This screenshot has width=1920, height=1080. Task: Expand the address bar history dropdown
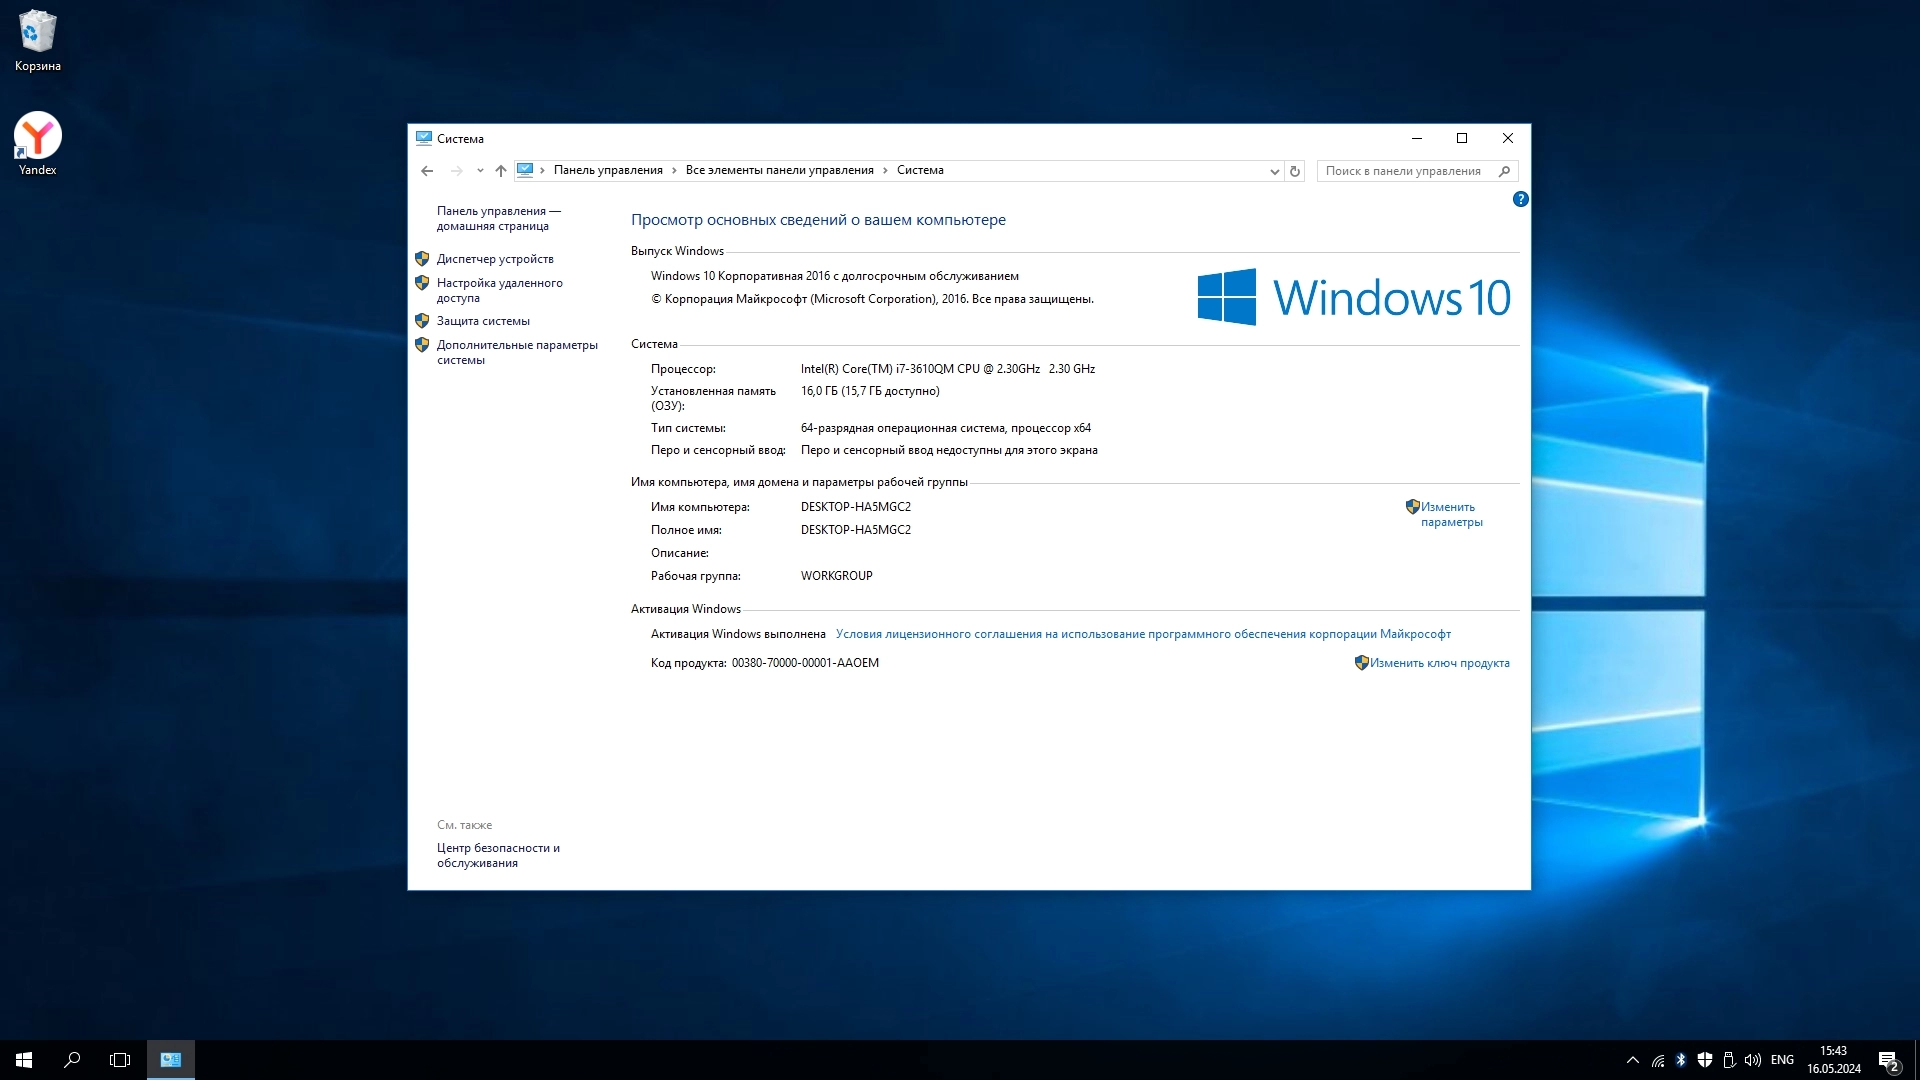pos(1274,171)
